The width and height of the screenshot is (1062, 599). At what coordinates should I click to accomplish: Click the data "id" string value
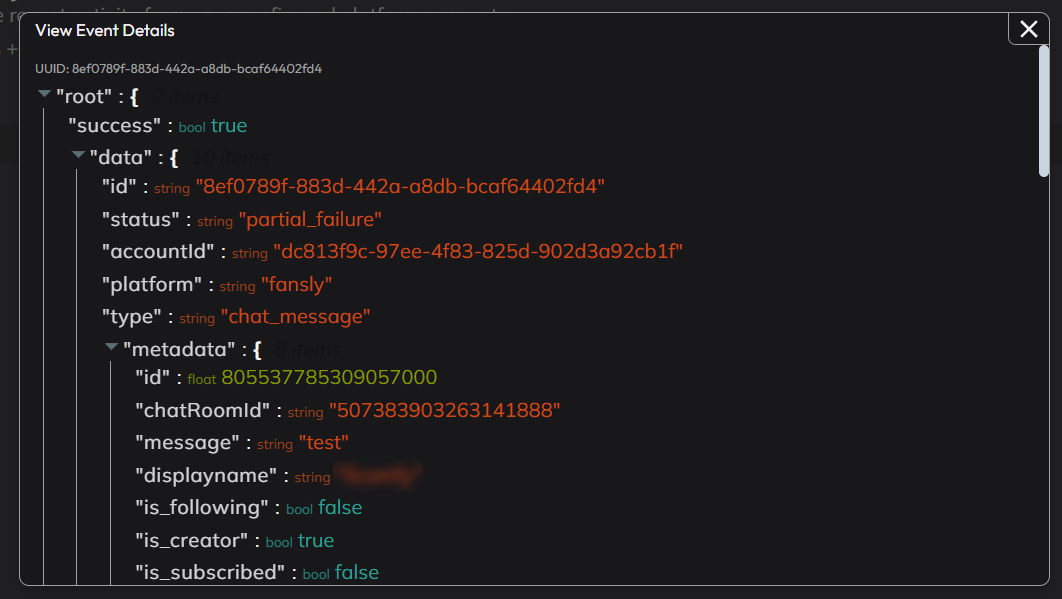pos(400,187)
